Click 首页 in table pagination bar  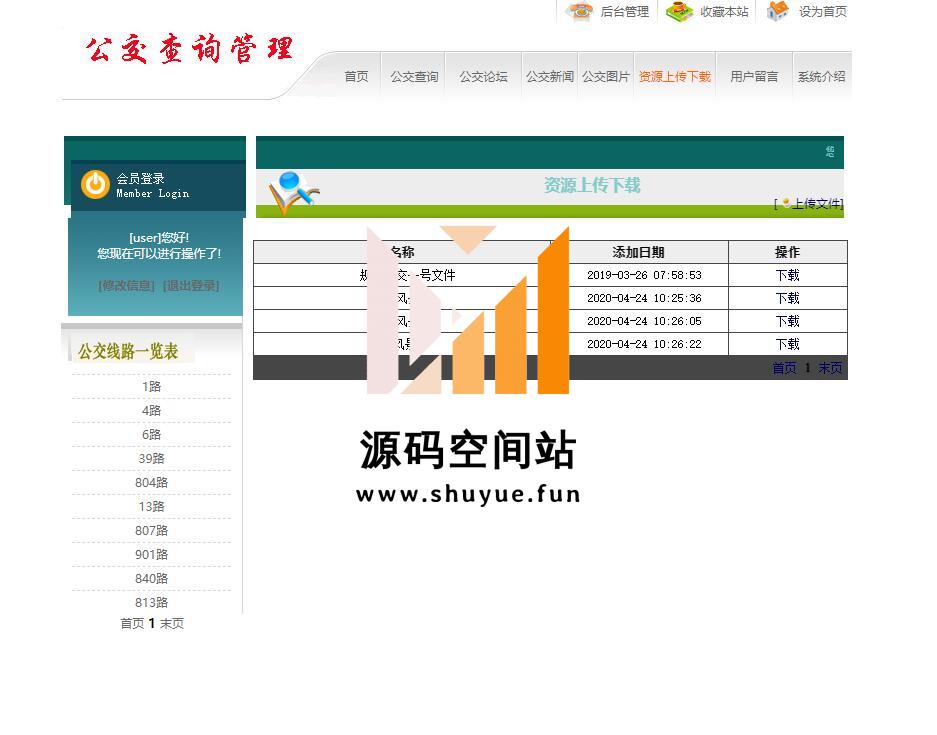(784, 368)
